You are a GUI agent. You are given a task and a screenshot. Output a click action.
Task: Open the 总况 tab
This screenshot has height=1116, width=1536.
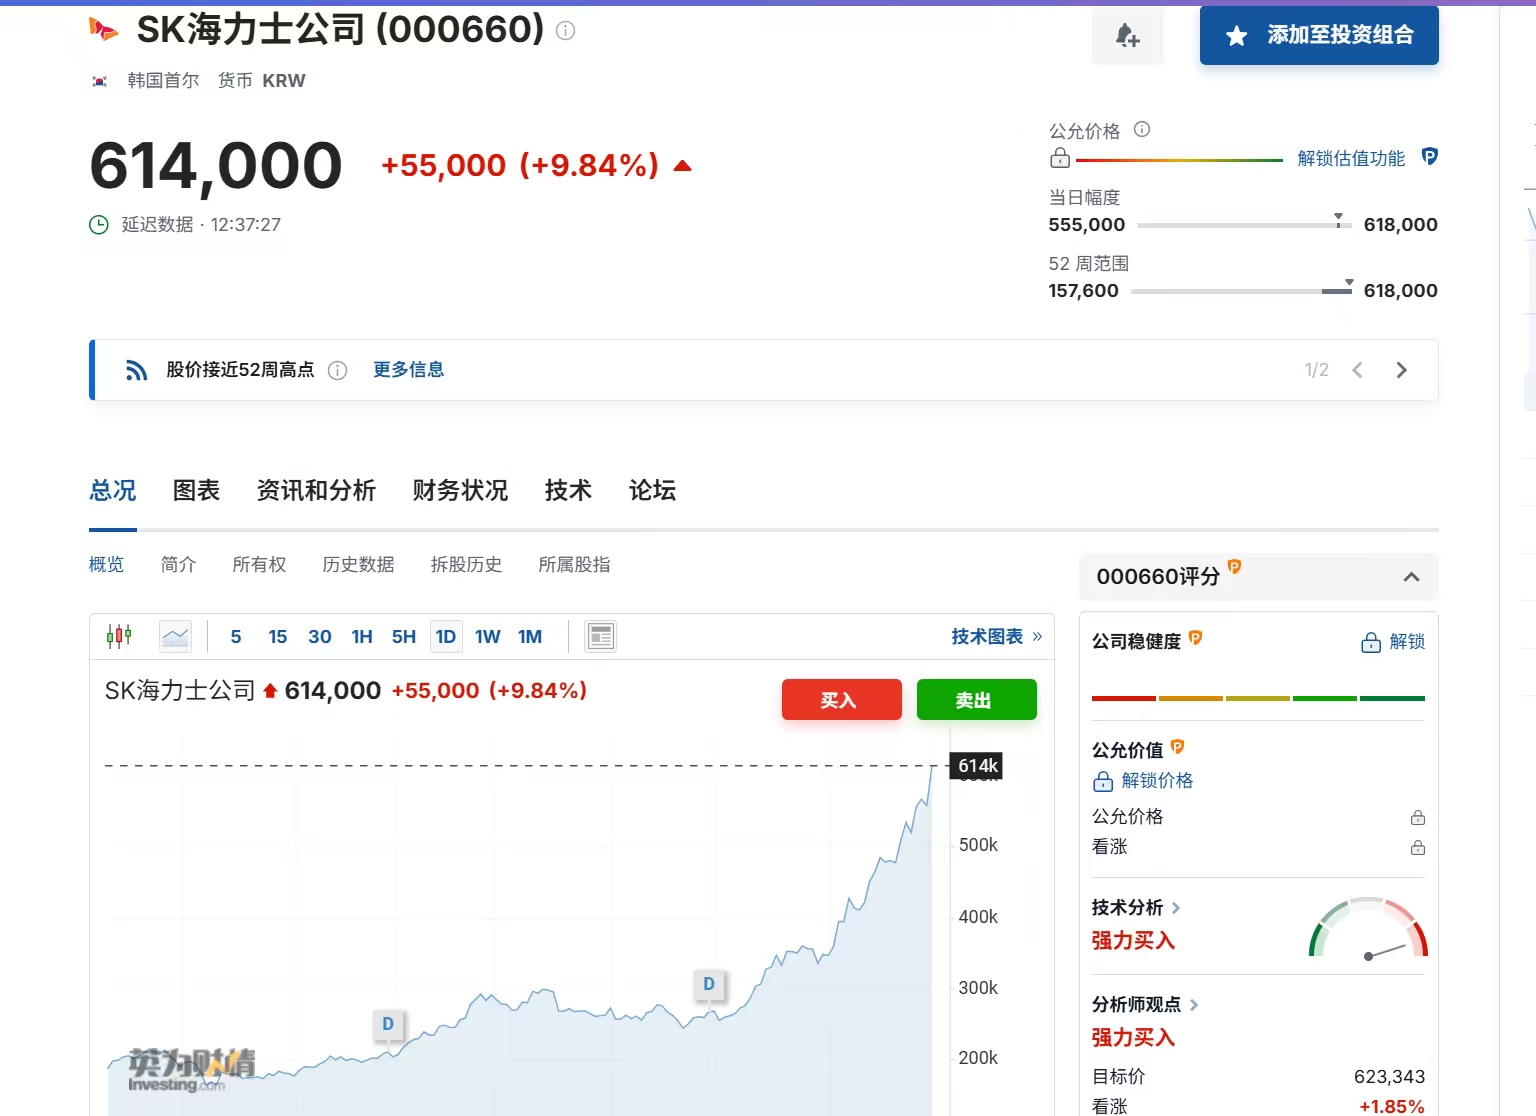[113, 491]
